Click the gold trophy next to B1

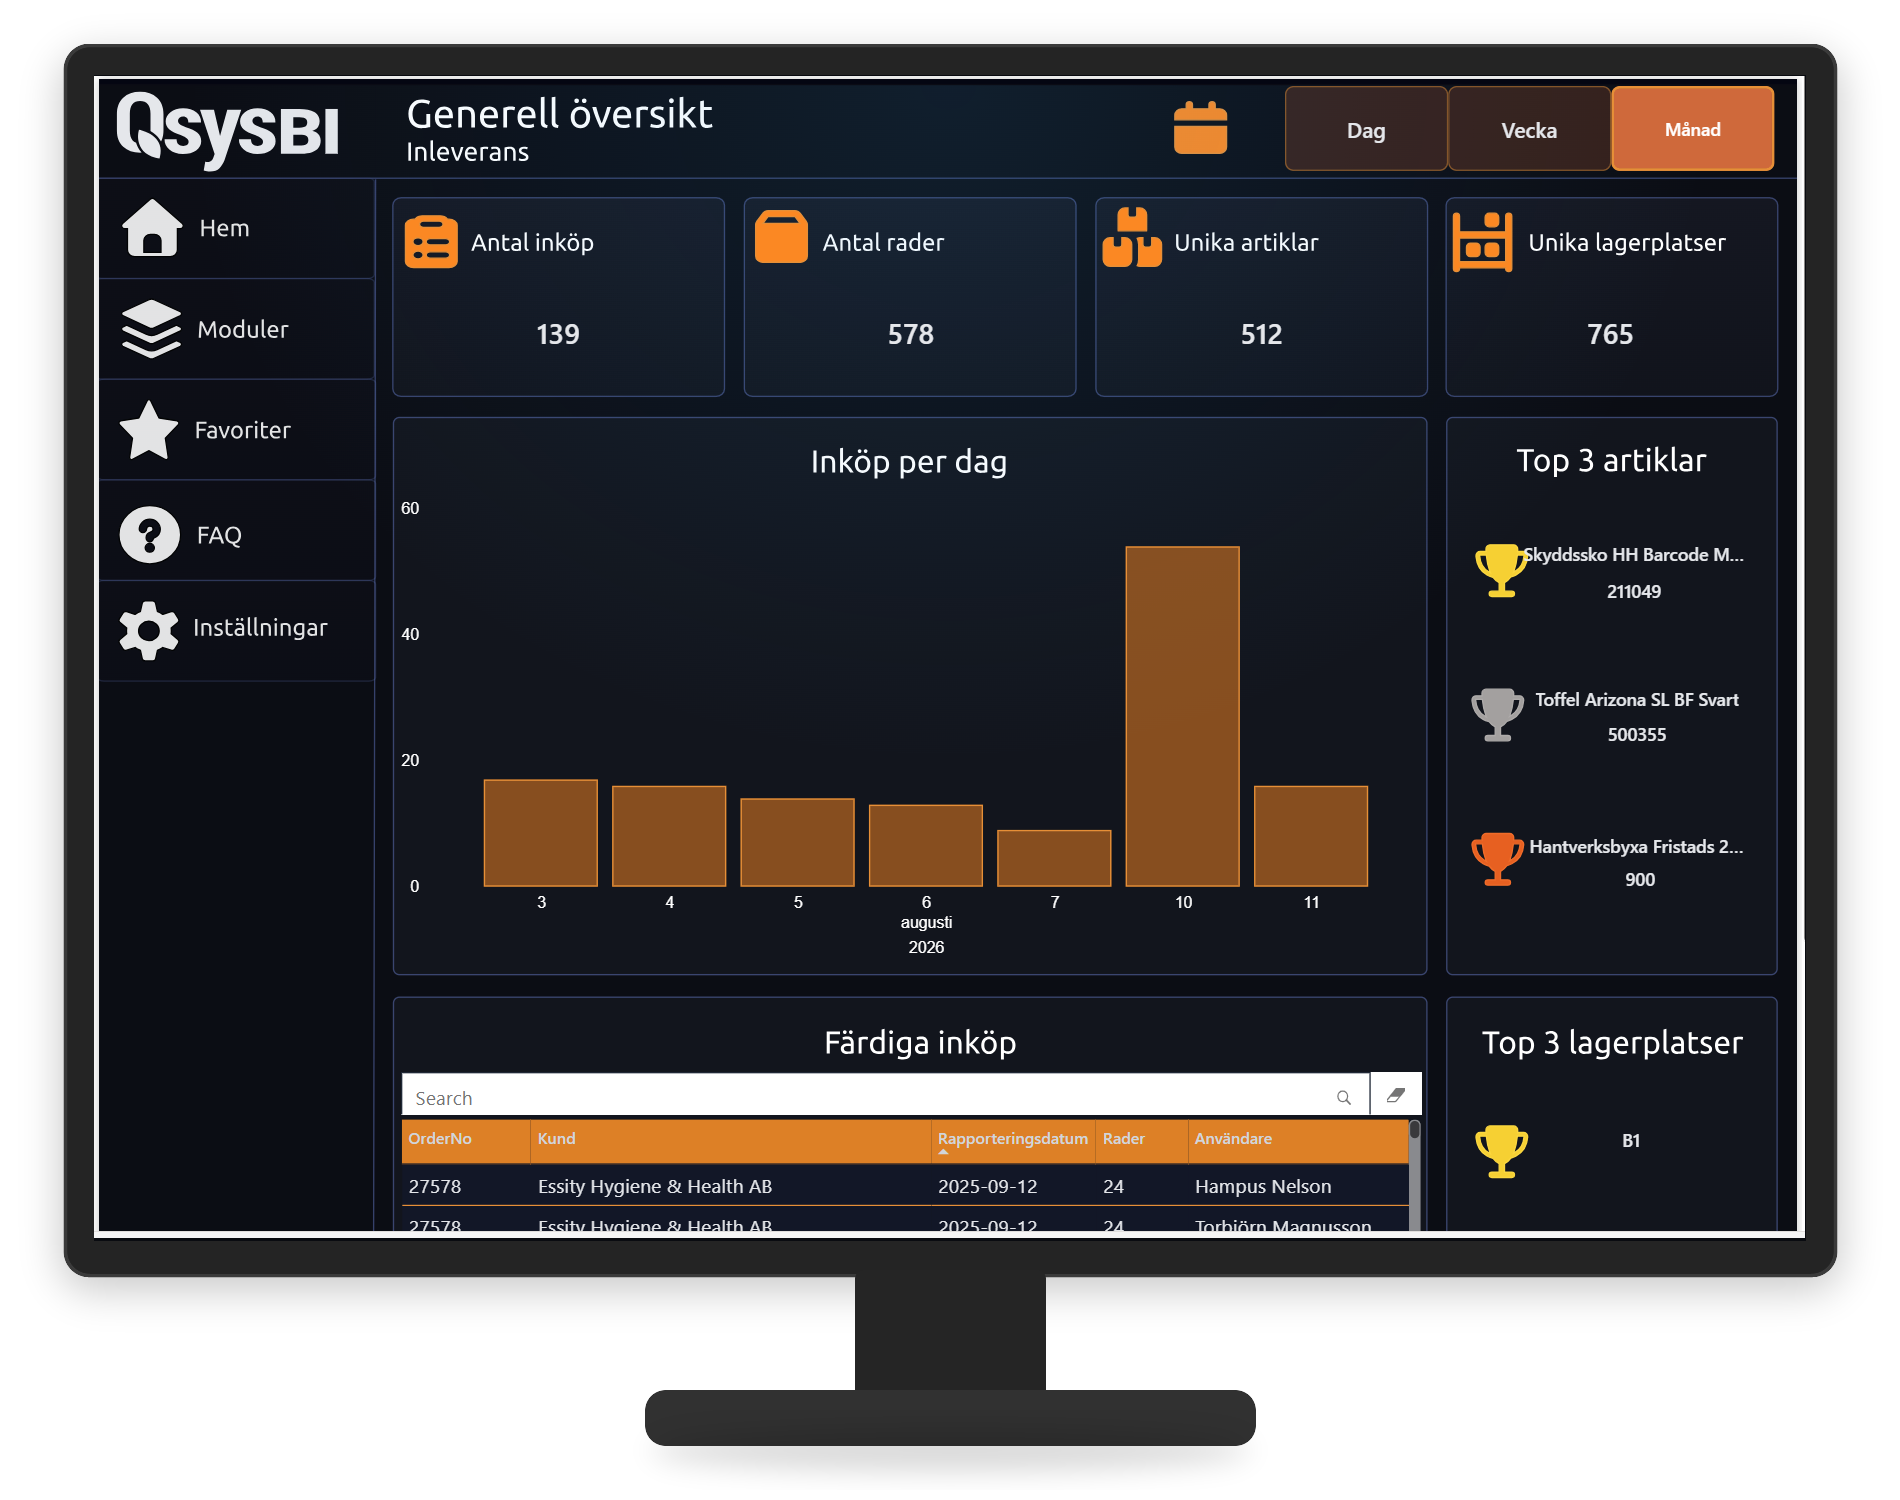(1501, 1152)
